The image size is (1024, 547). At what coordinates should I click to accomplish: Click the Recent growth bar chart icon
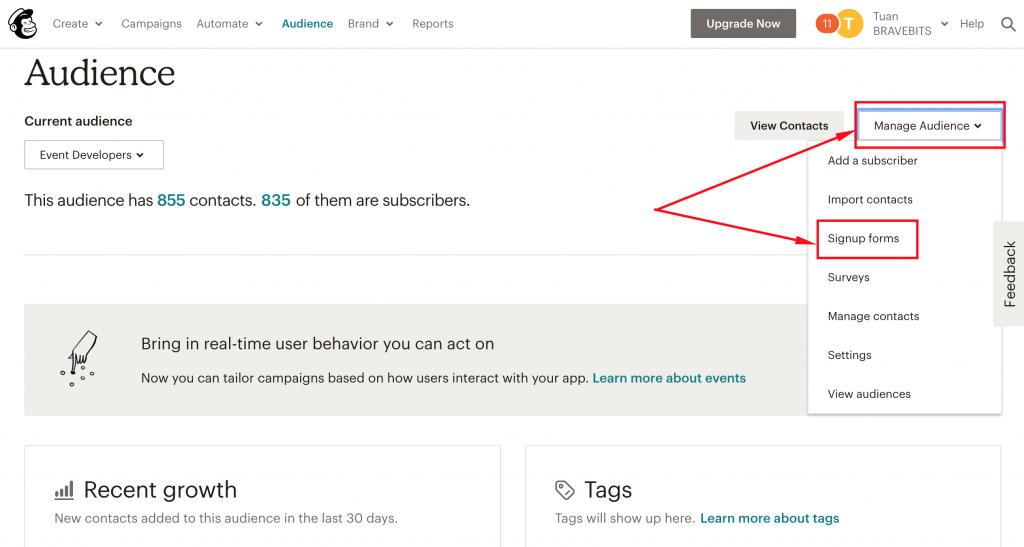(x=64, y=490)
